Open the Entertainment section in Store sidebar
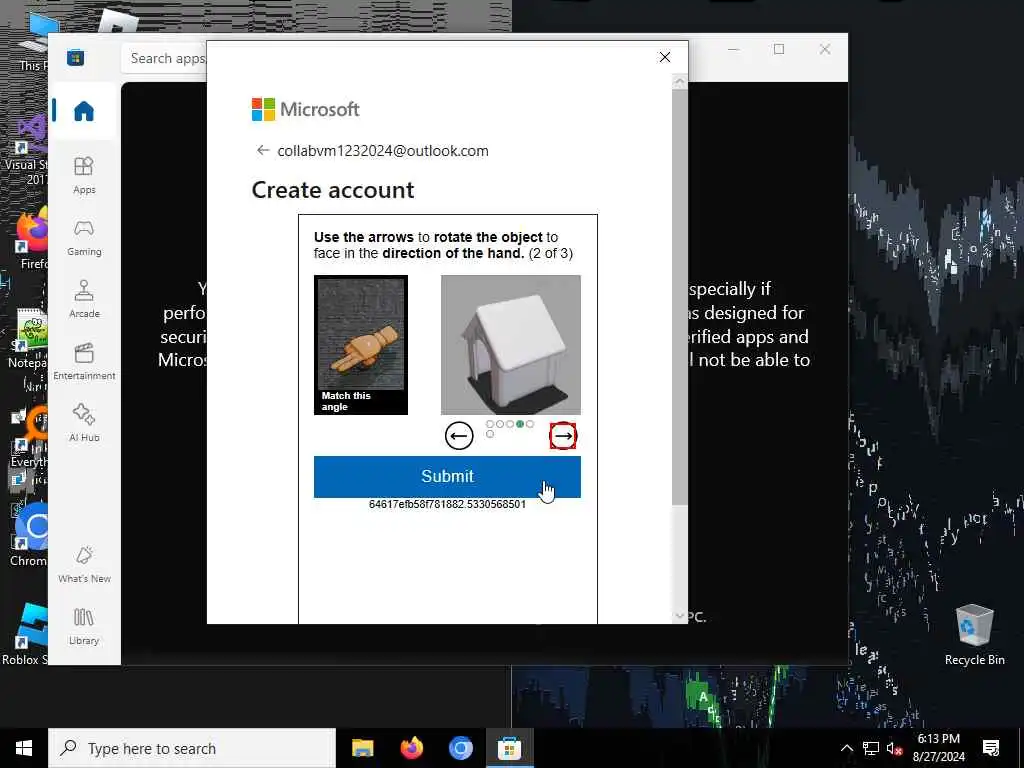 tap(84, 362)
